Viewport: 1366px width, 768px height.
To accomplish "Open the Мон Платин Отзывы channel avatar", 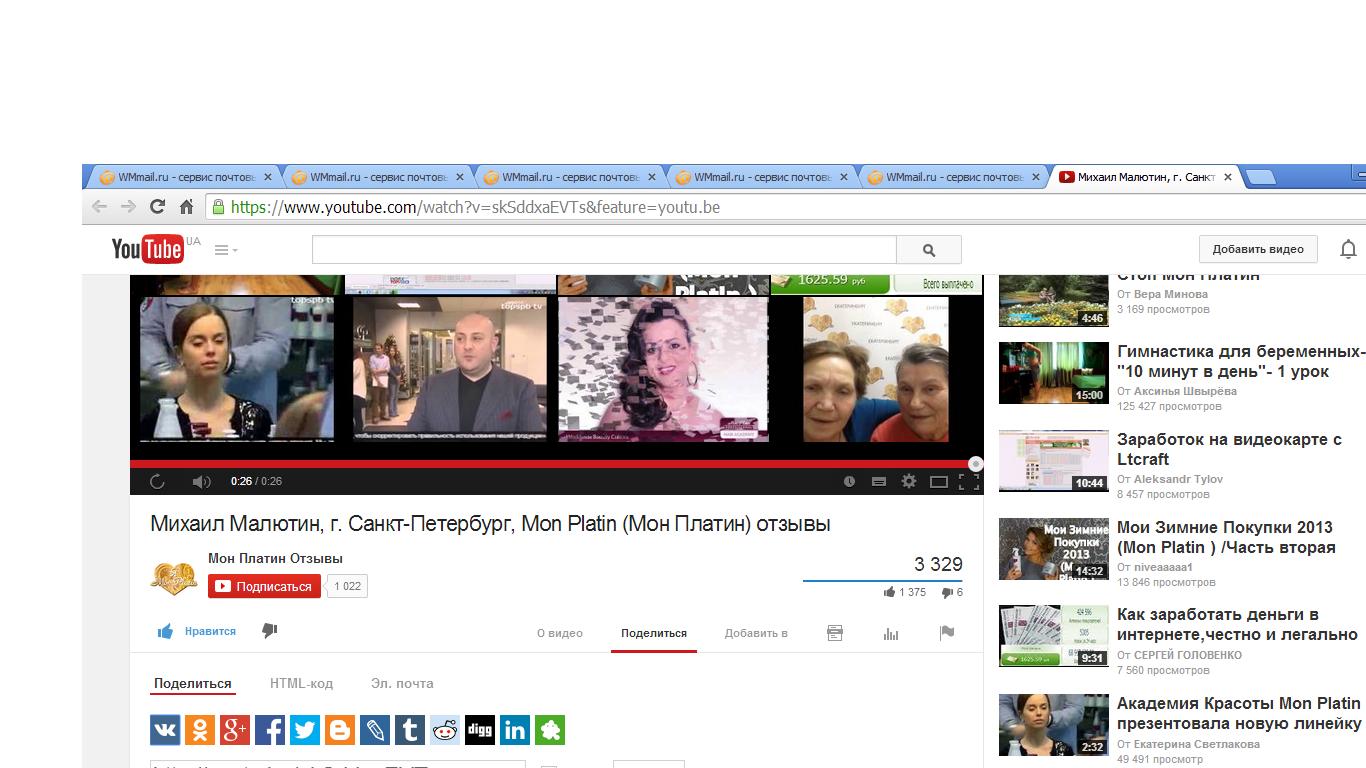I will (x=174, y=577).
